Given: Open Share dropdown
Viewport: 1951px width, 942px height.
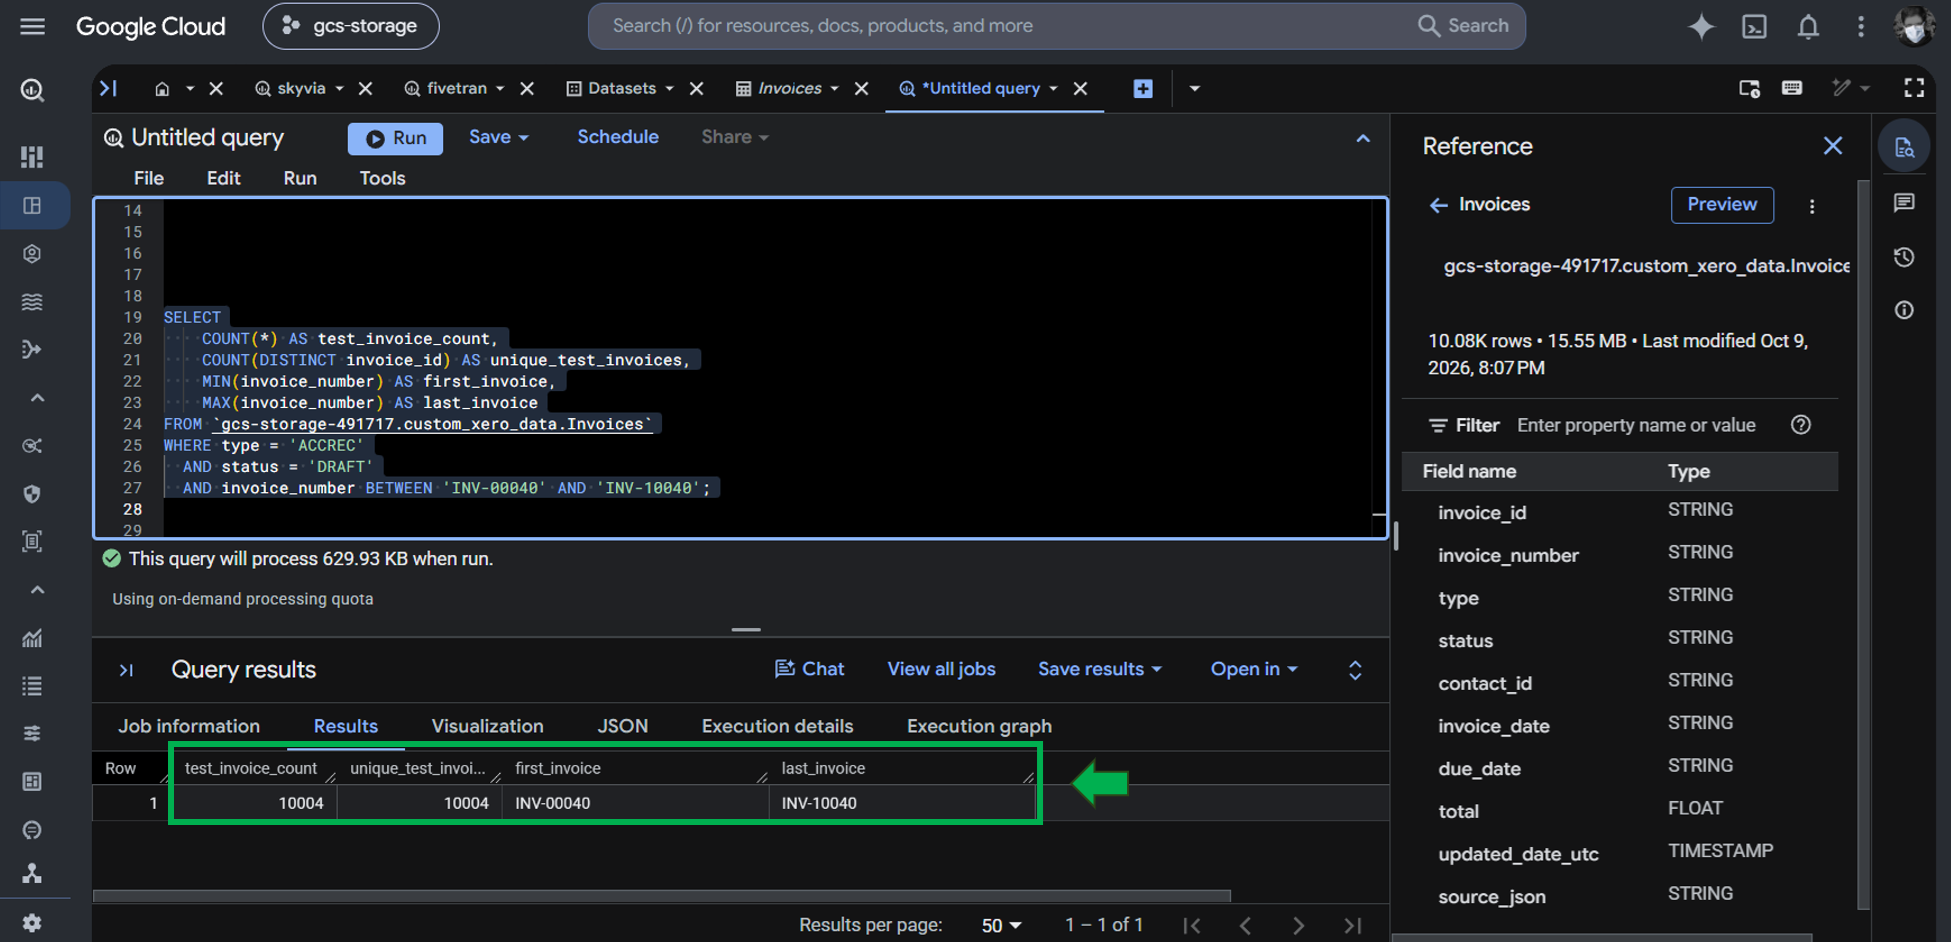Looking at the screenshot, I should click(x=735, y=137).
